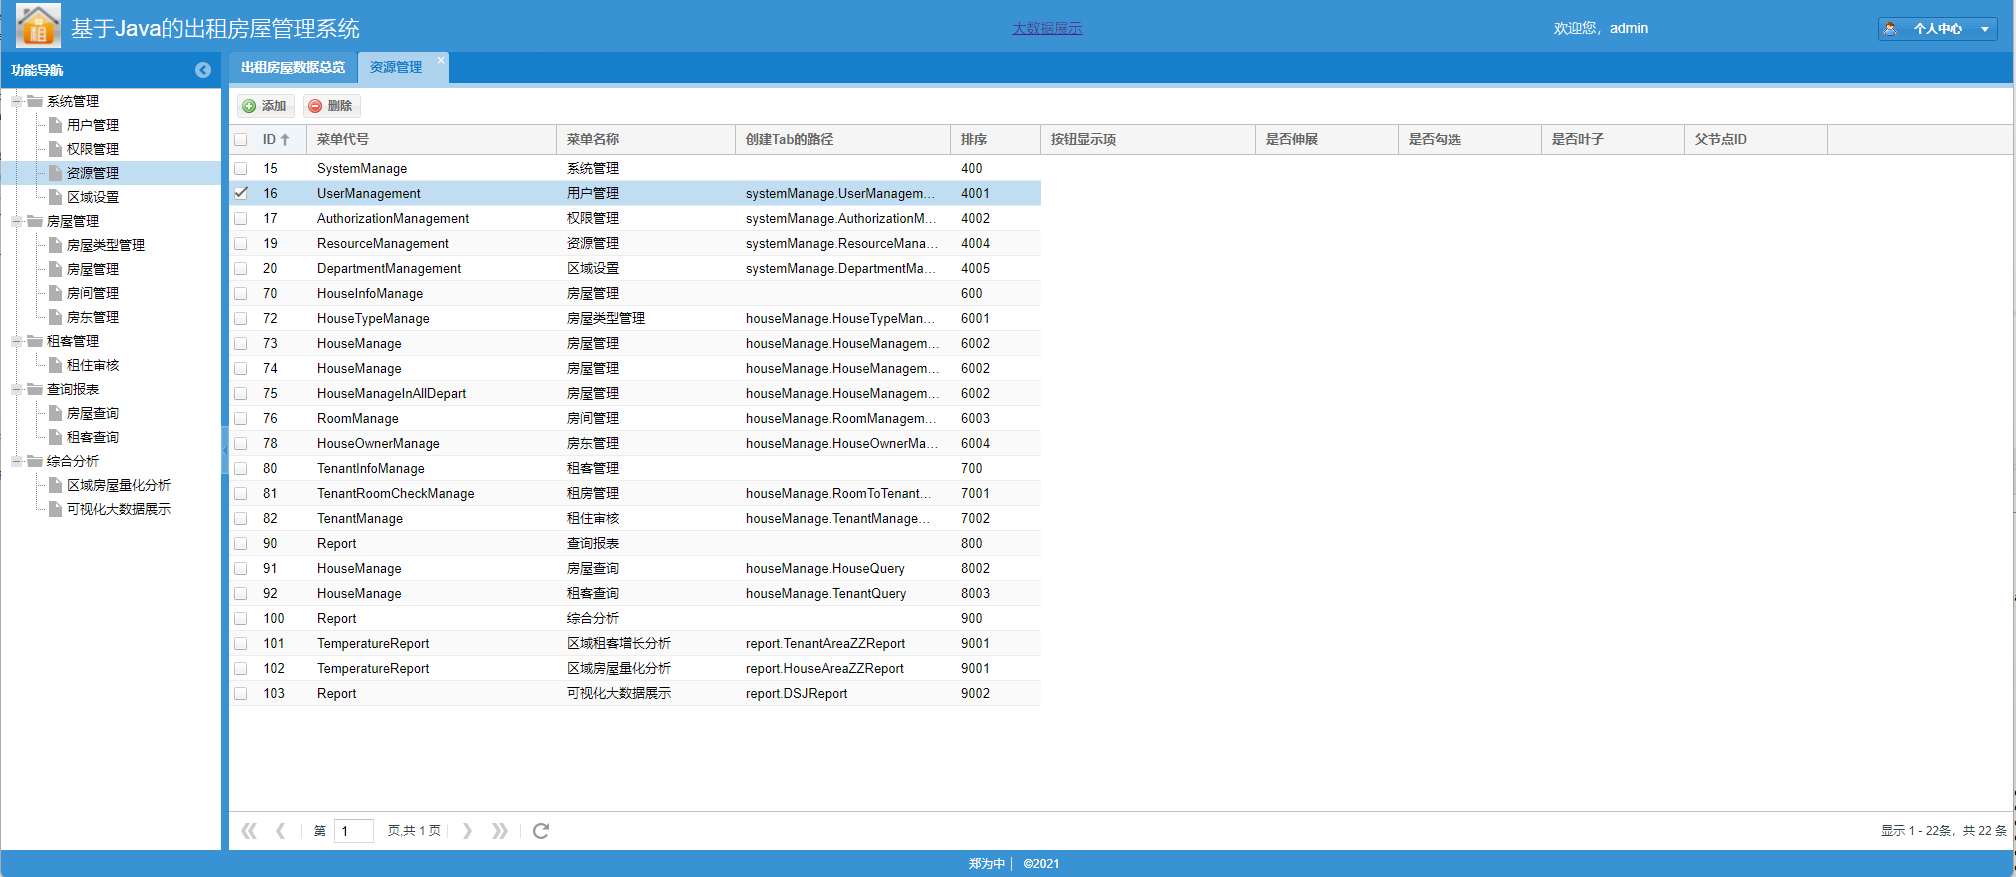The image size is (2016, 877).
Task: Collapse the 功能导航 sidebar panel arrow
Action: tap(203, 70)
